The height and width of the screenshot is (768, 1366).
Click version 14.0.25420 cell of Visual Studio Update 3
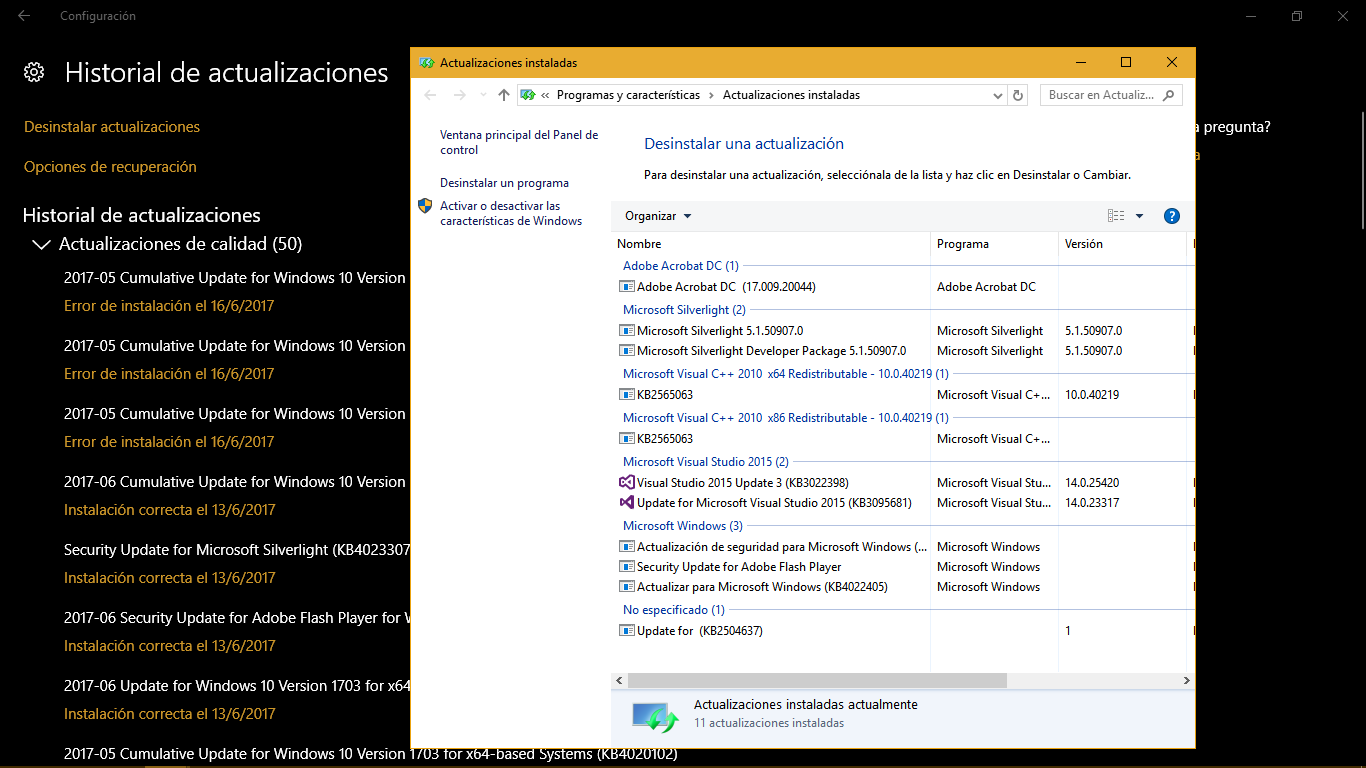point(1092,483)
